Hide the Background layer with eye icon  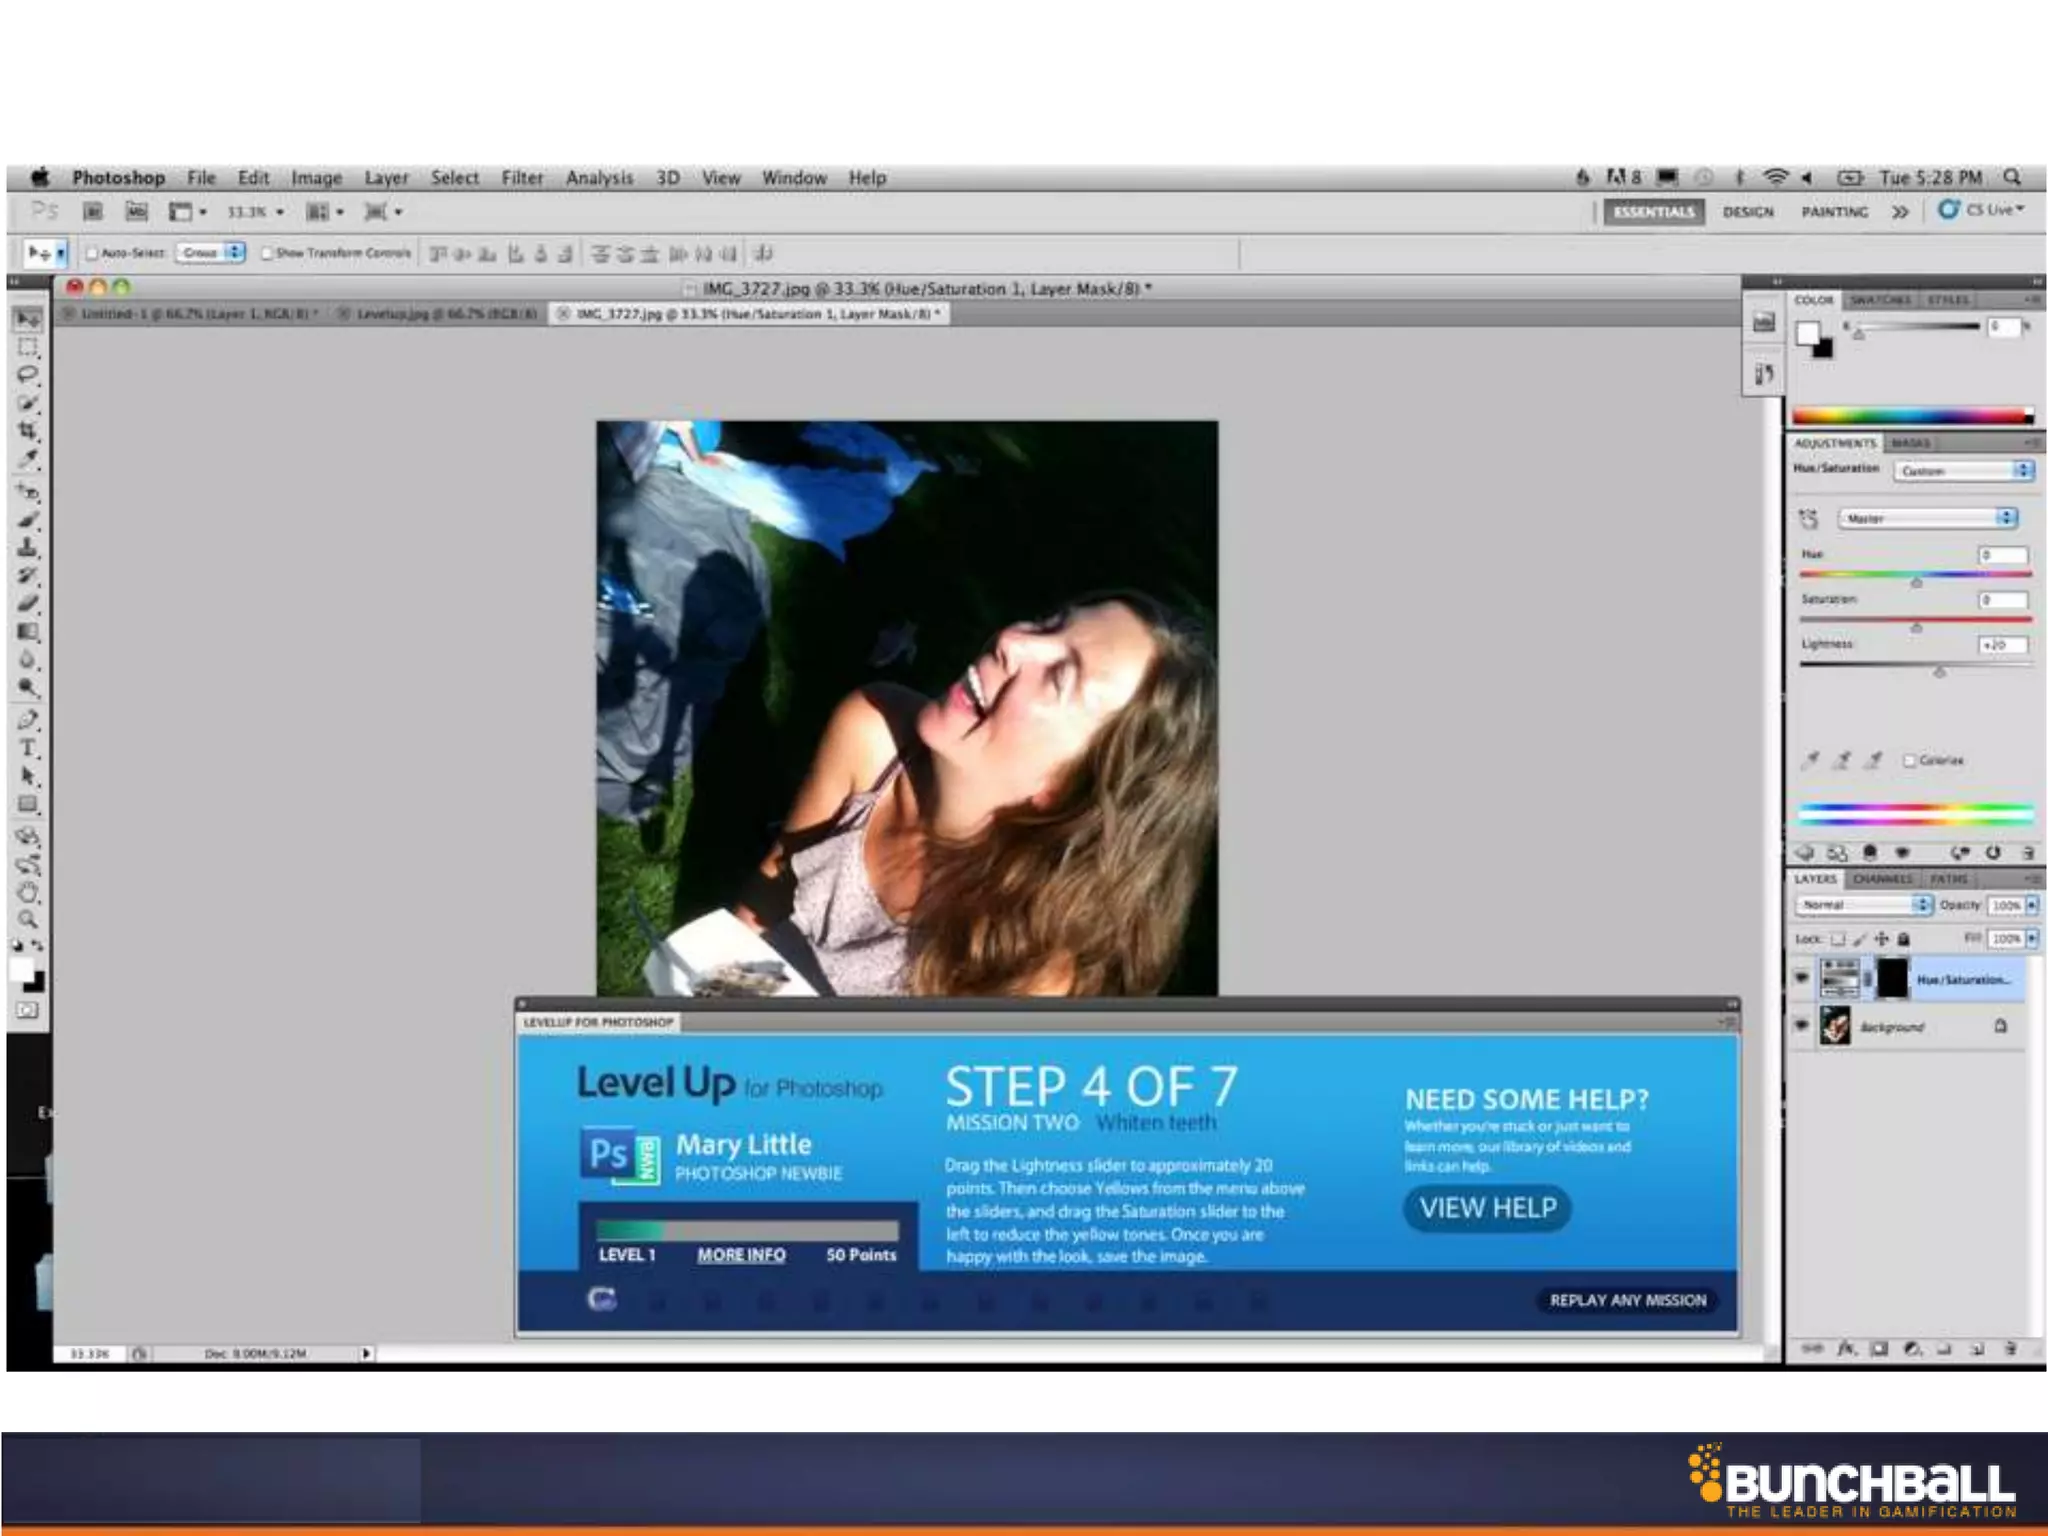1802,1026
